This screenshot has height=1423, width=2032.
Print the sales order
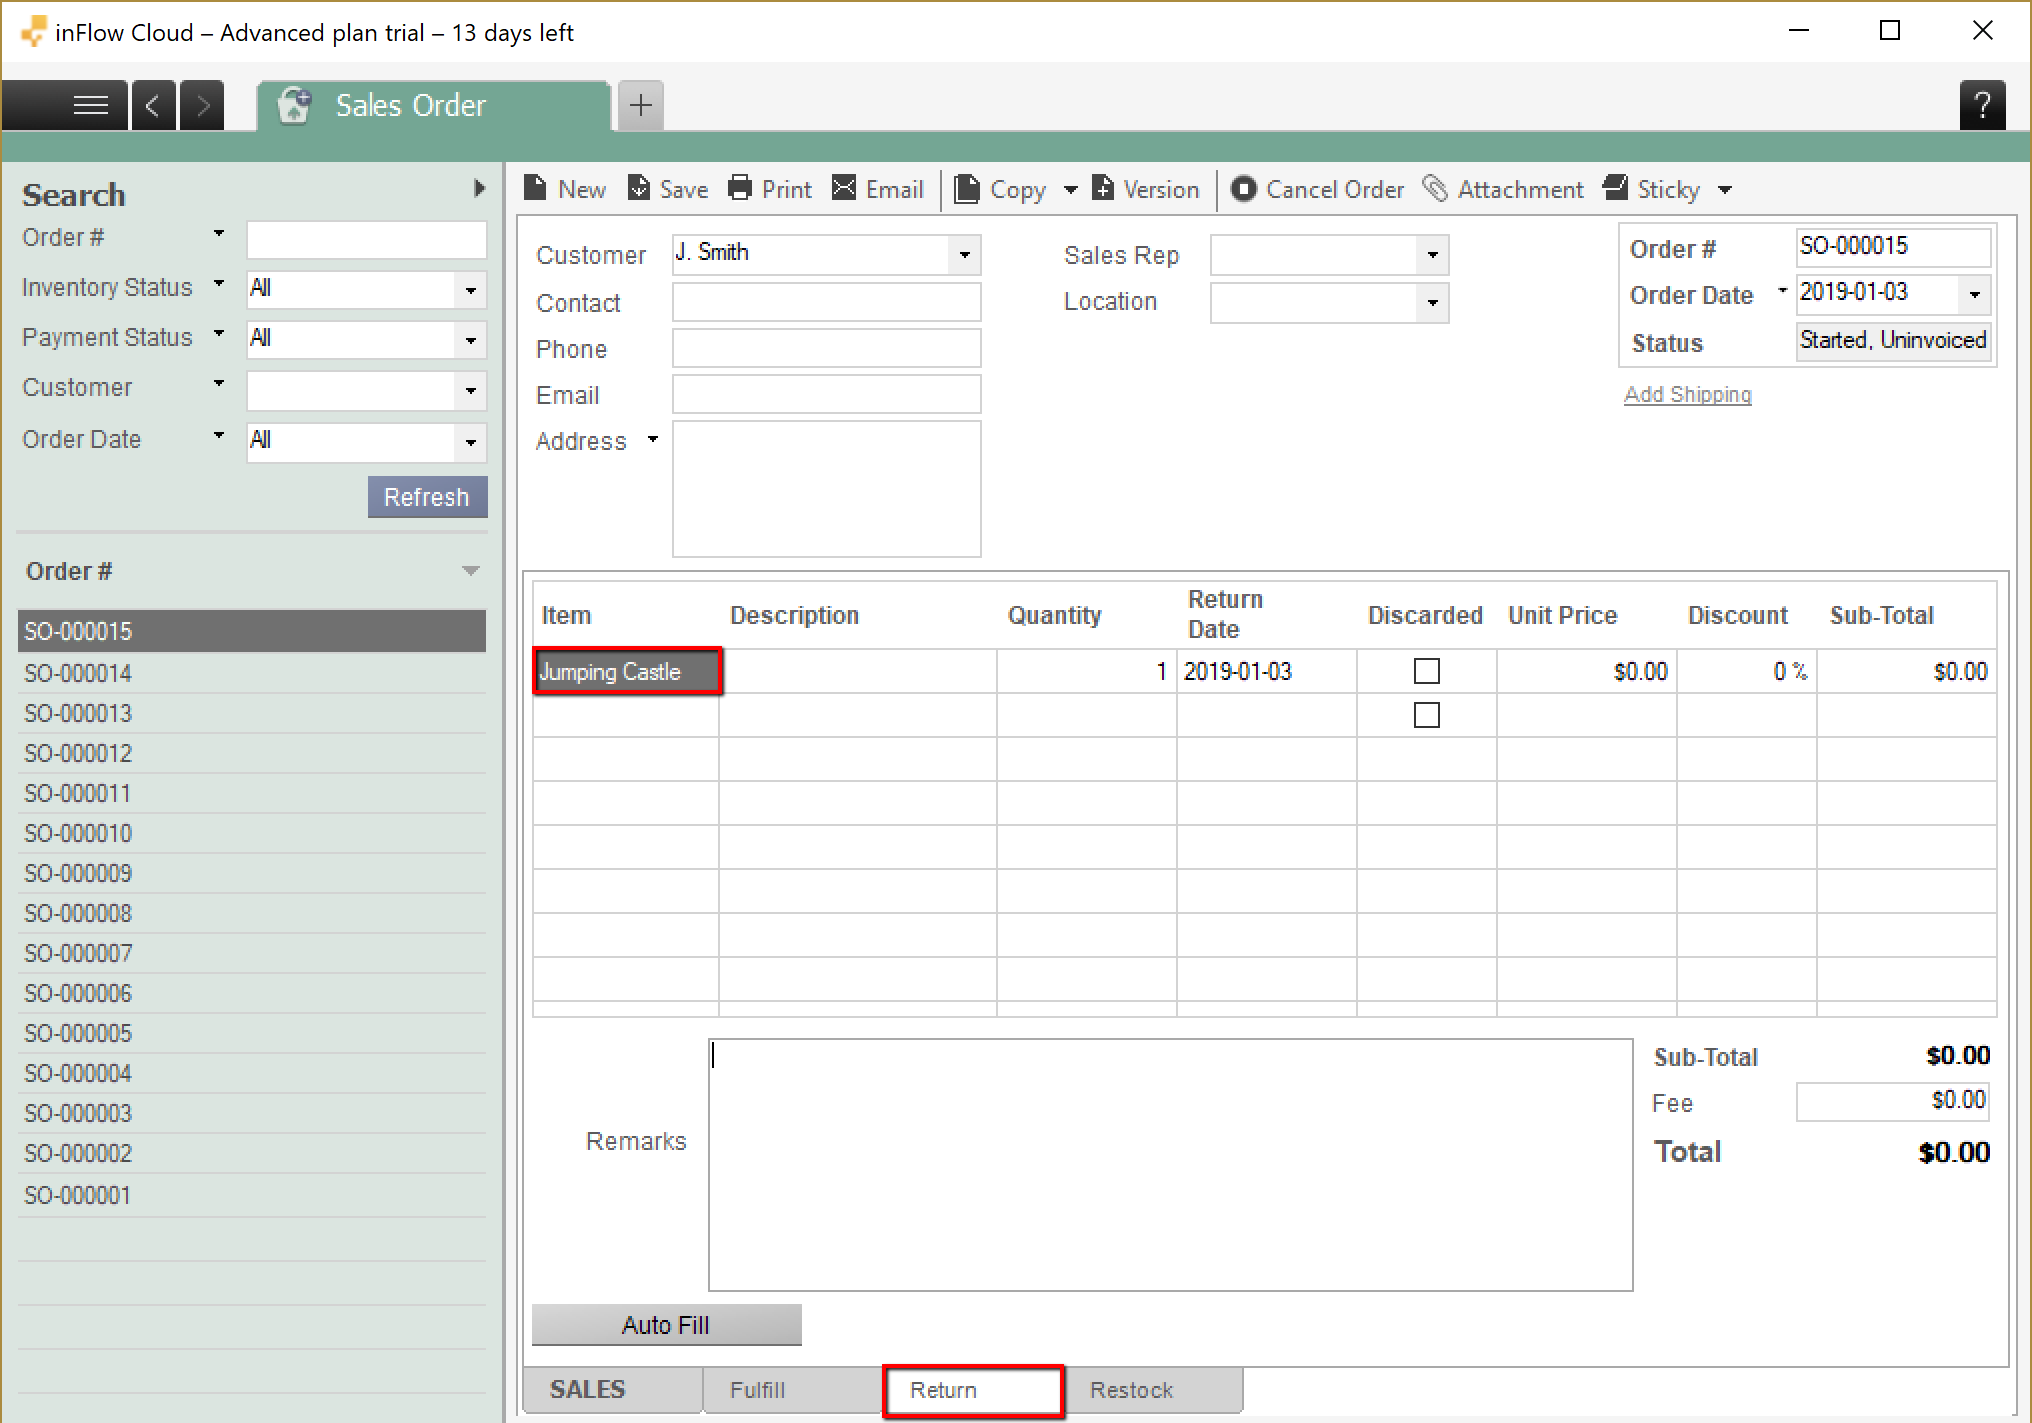[770, 189]
